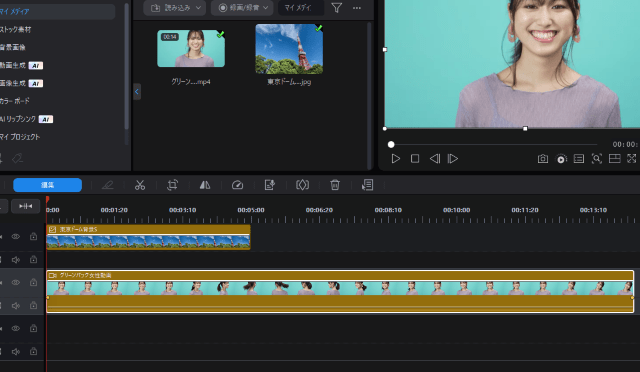This screenshot has width=640, height=372.
Task: Open AIリップシンク in the sidebar
Action: click(26, 119)
